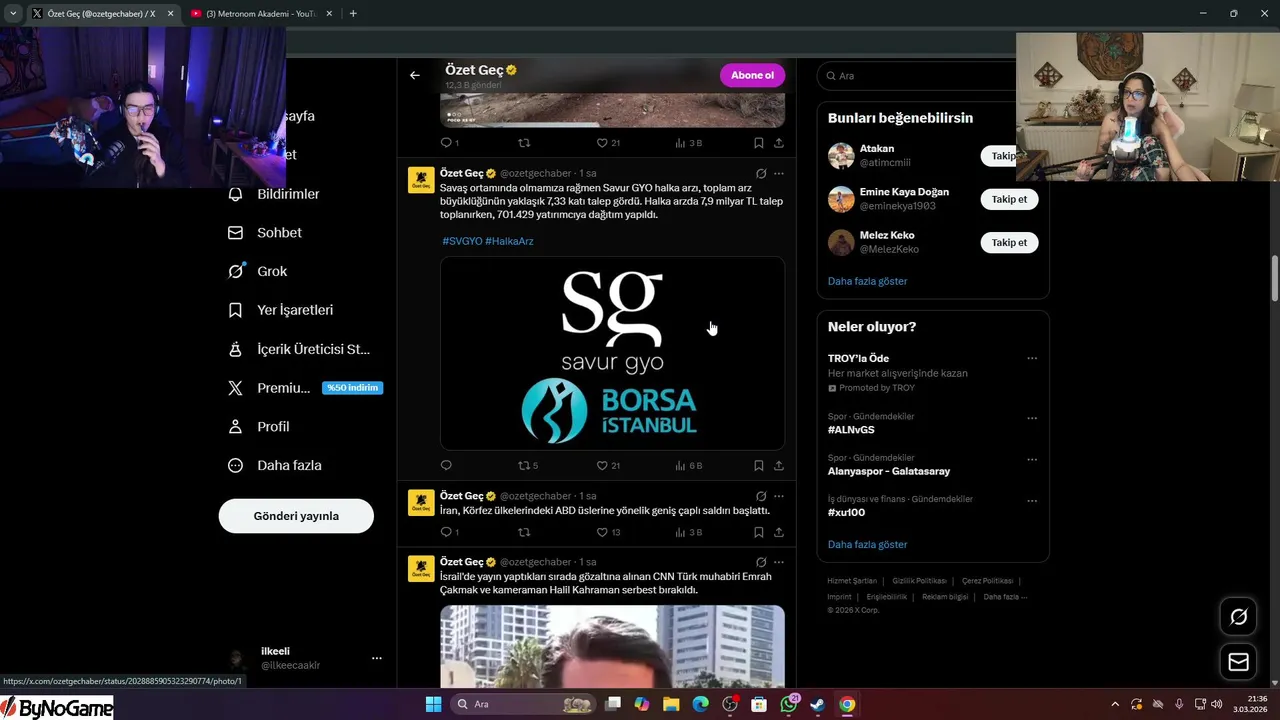The image size is (1280, 720).
Task: Open the #xu100 trending topic
Action: (846, 512)
